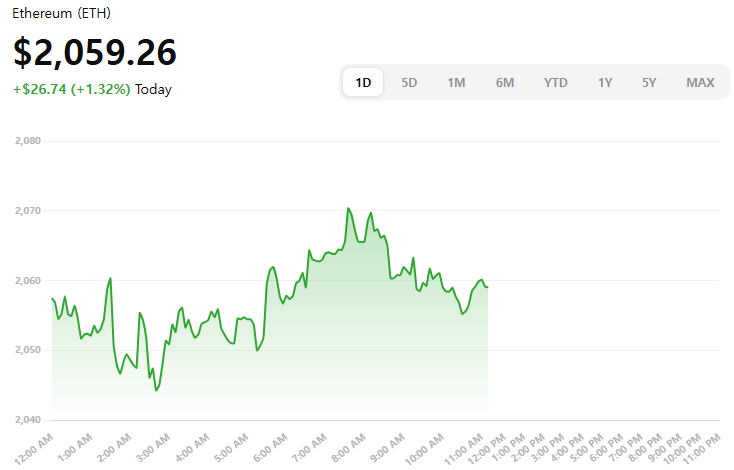Image resolution: width=734 pixels, height=470 pixels.
Task: Open the 1M chart view
Action: 456,82
